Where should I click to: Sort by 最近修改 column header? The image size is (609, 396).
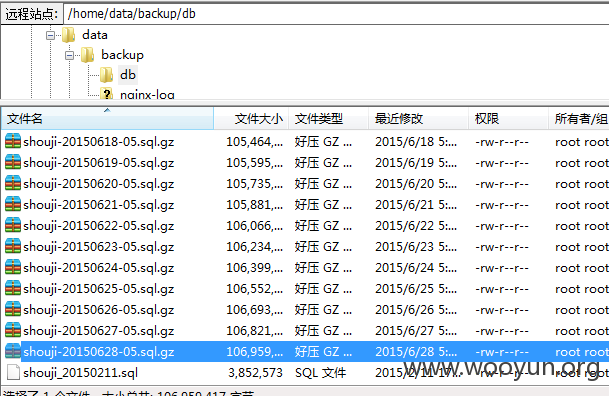(x=418, y=118)
